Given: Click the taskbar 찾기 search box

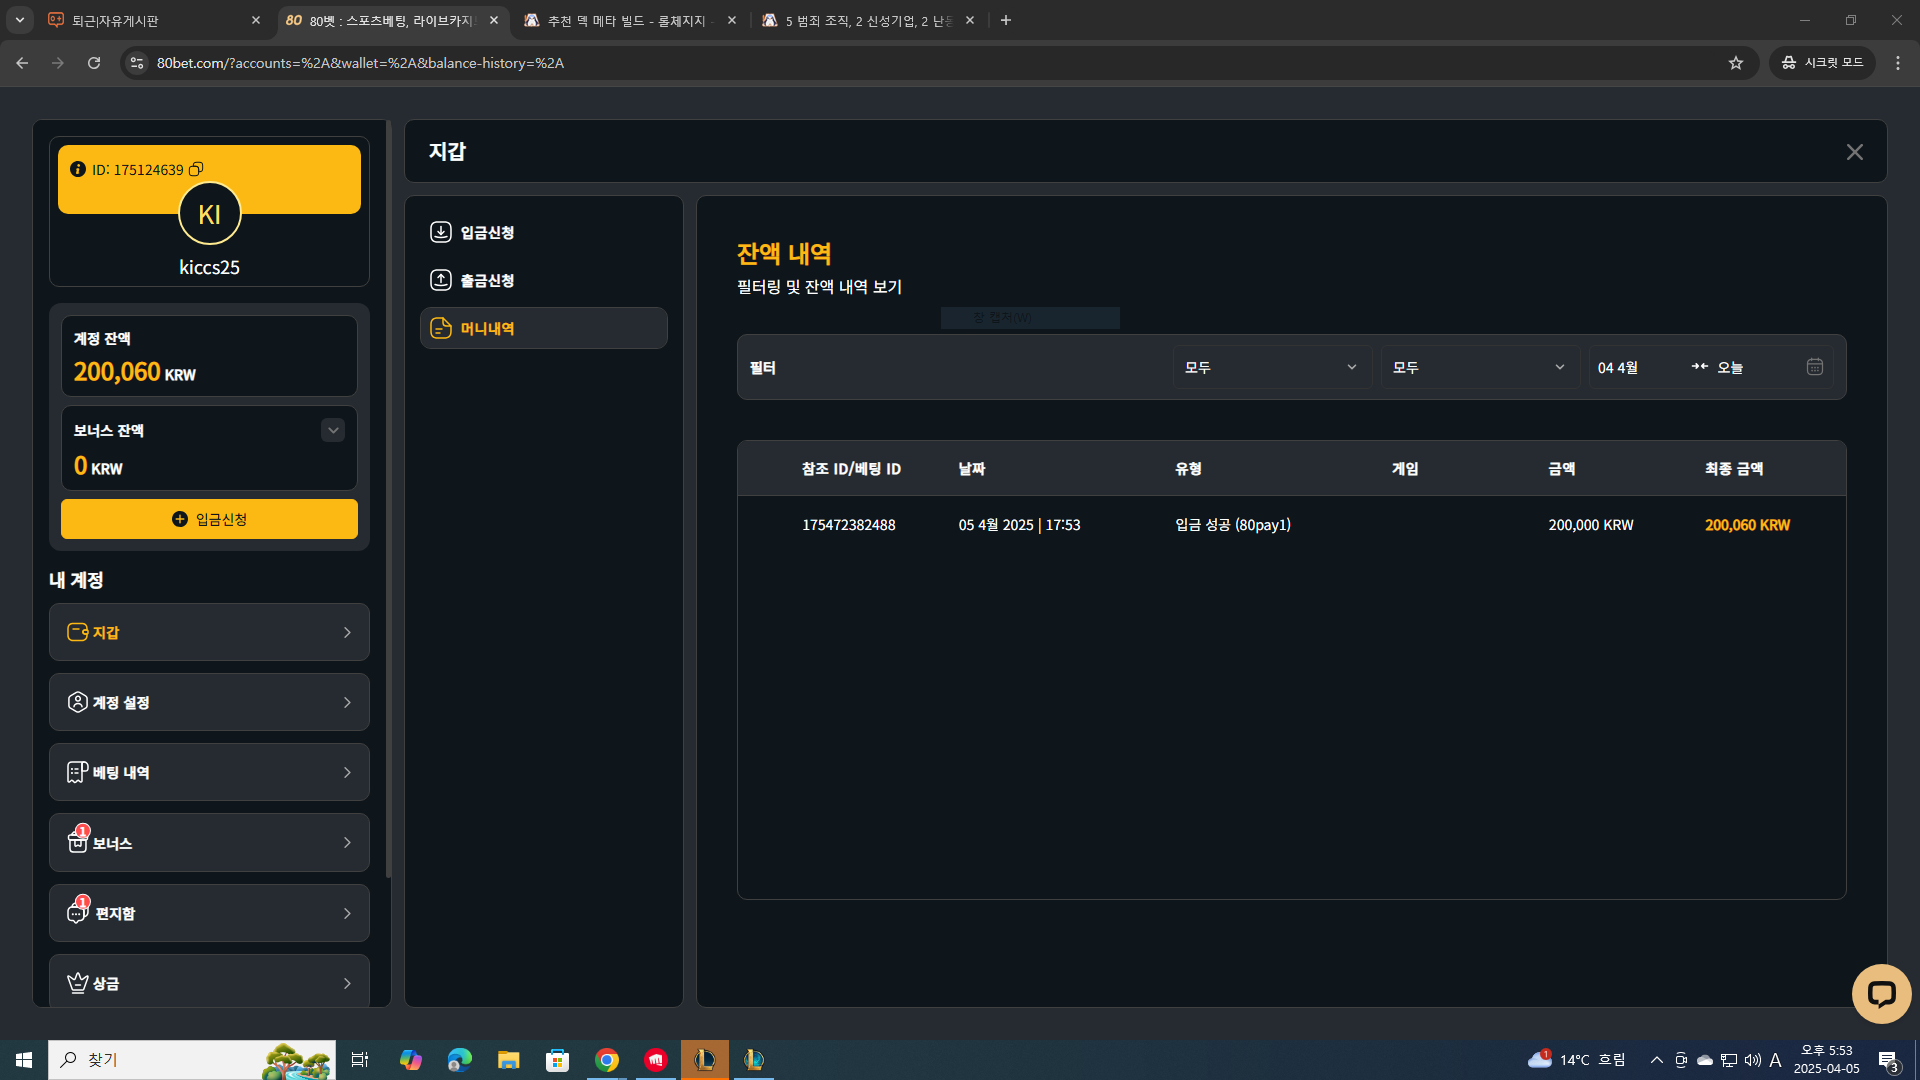Looking at the screenshot, I should click(x=192, y=1060).
